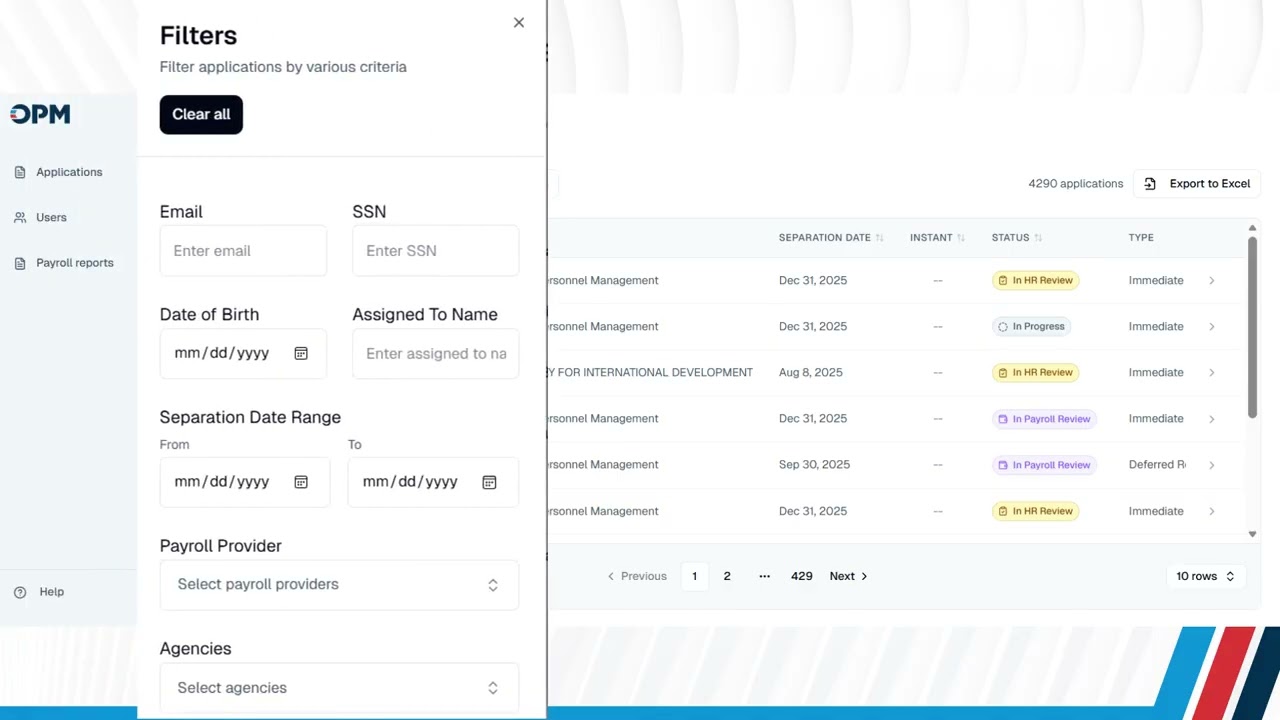Viewport: 1280px width, 720px height.
Task: Click the table scrollbar down arrow
Action: (1252, 535)
